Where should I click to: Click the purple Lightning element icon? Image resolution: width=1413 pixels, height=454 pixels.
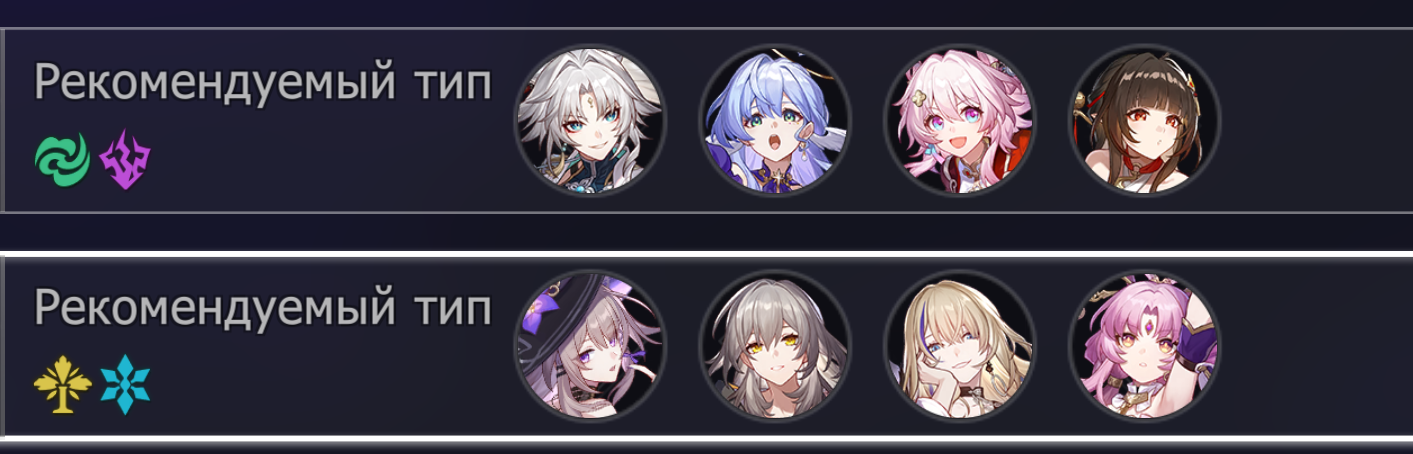124,157
